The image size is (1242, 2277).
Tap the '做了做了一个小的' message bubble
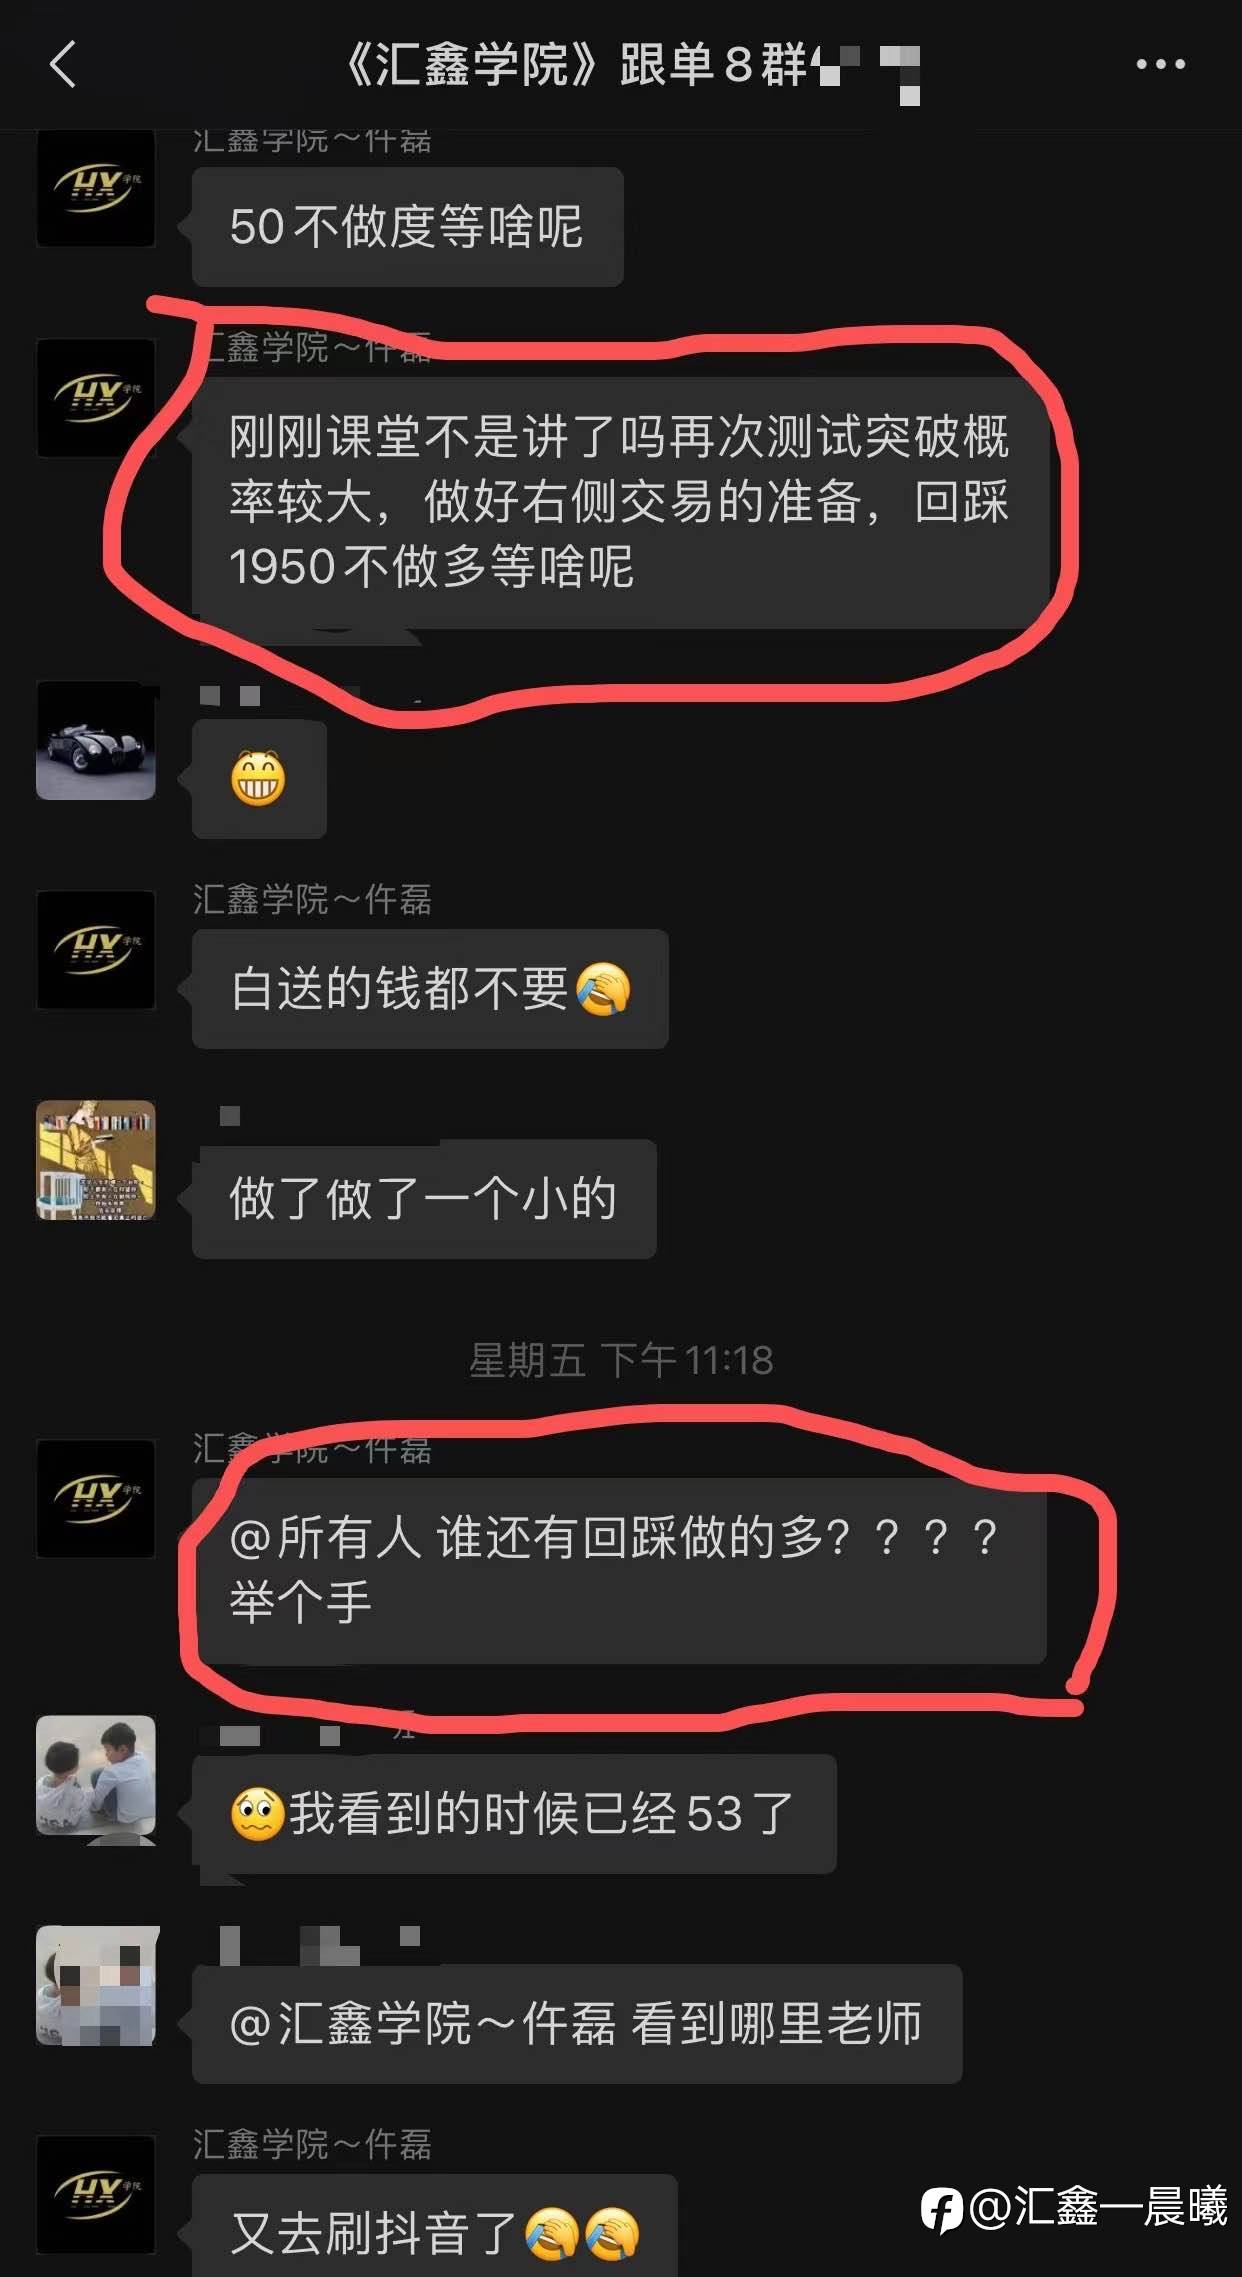(x=424, y=1199)
